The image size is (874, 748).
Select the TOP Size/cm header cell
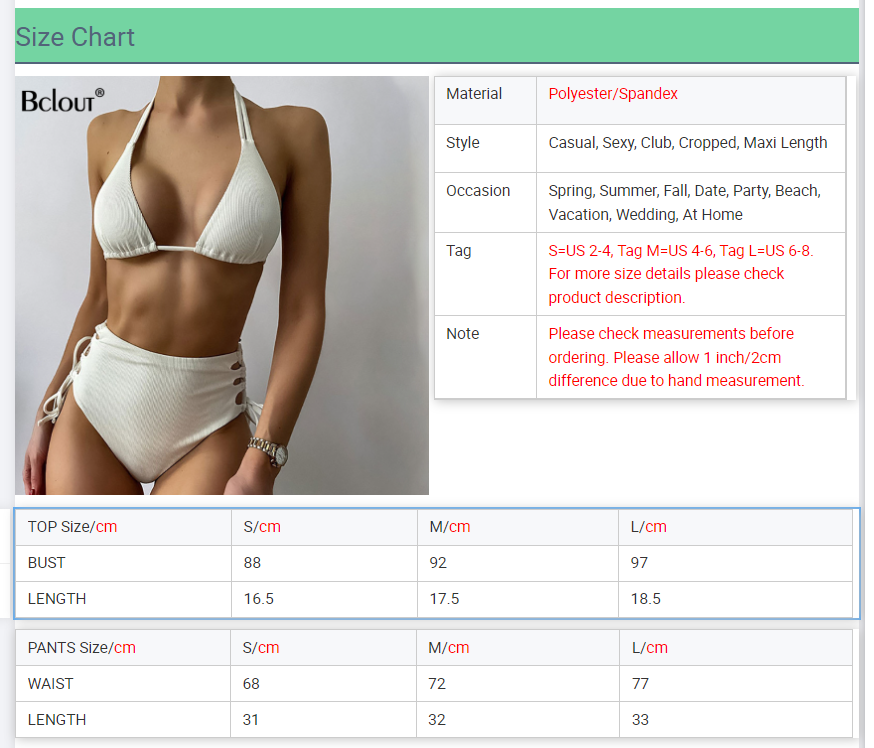72,527
